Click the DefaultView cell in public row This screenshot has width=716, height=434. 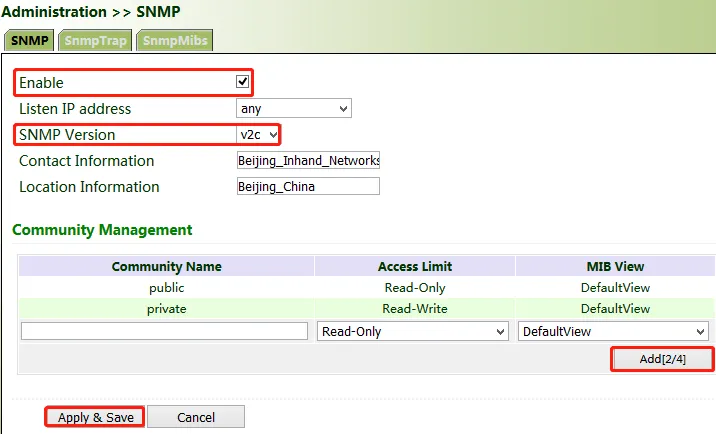(x=615, y=288)
